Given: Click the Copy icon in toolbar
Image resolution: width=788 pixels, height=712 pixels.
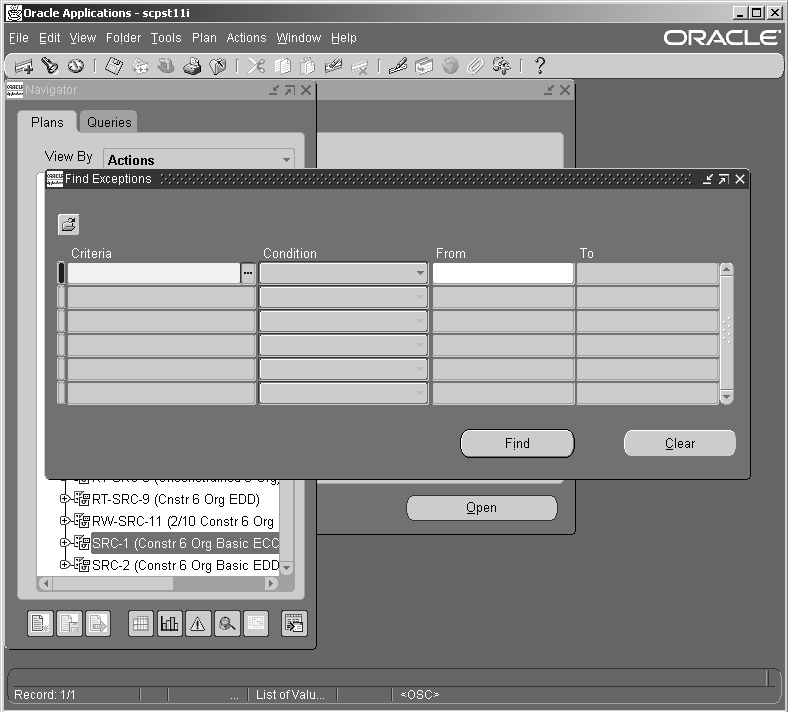Looking at the screenshot, I should click(x=282, y=66).
